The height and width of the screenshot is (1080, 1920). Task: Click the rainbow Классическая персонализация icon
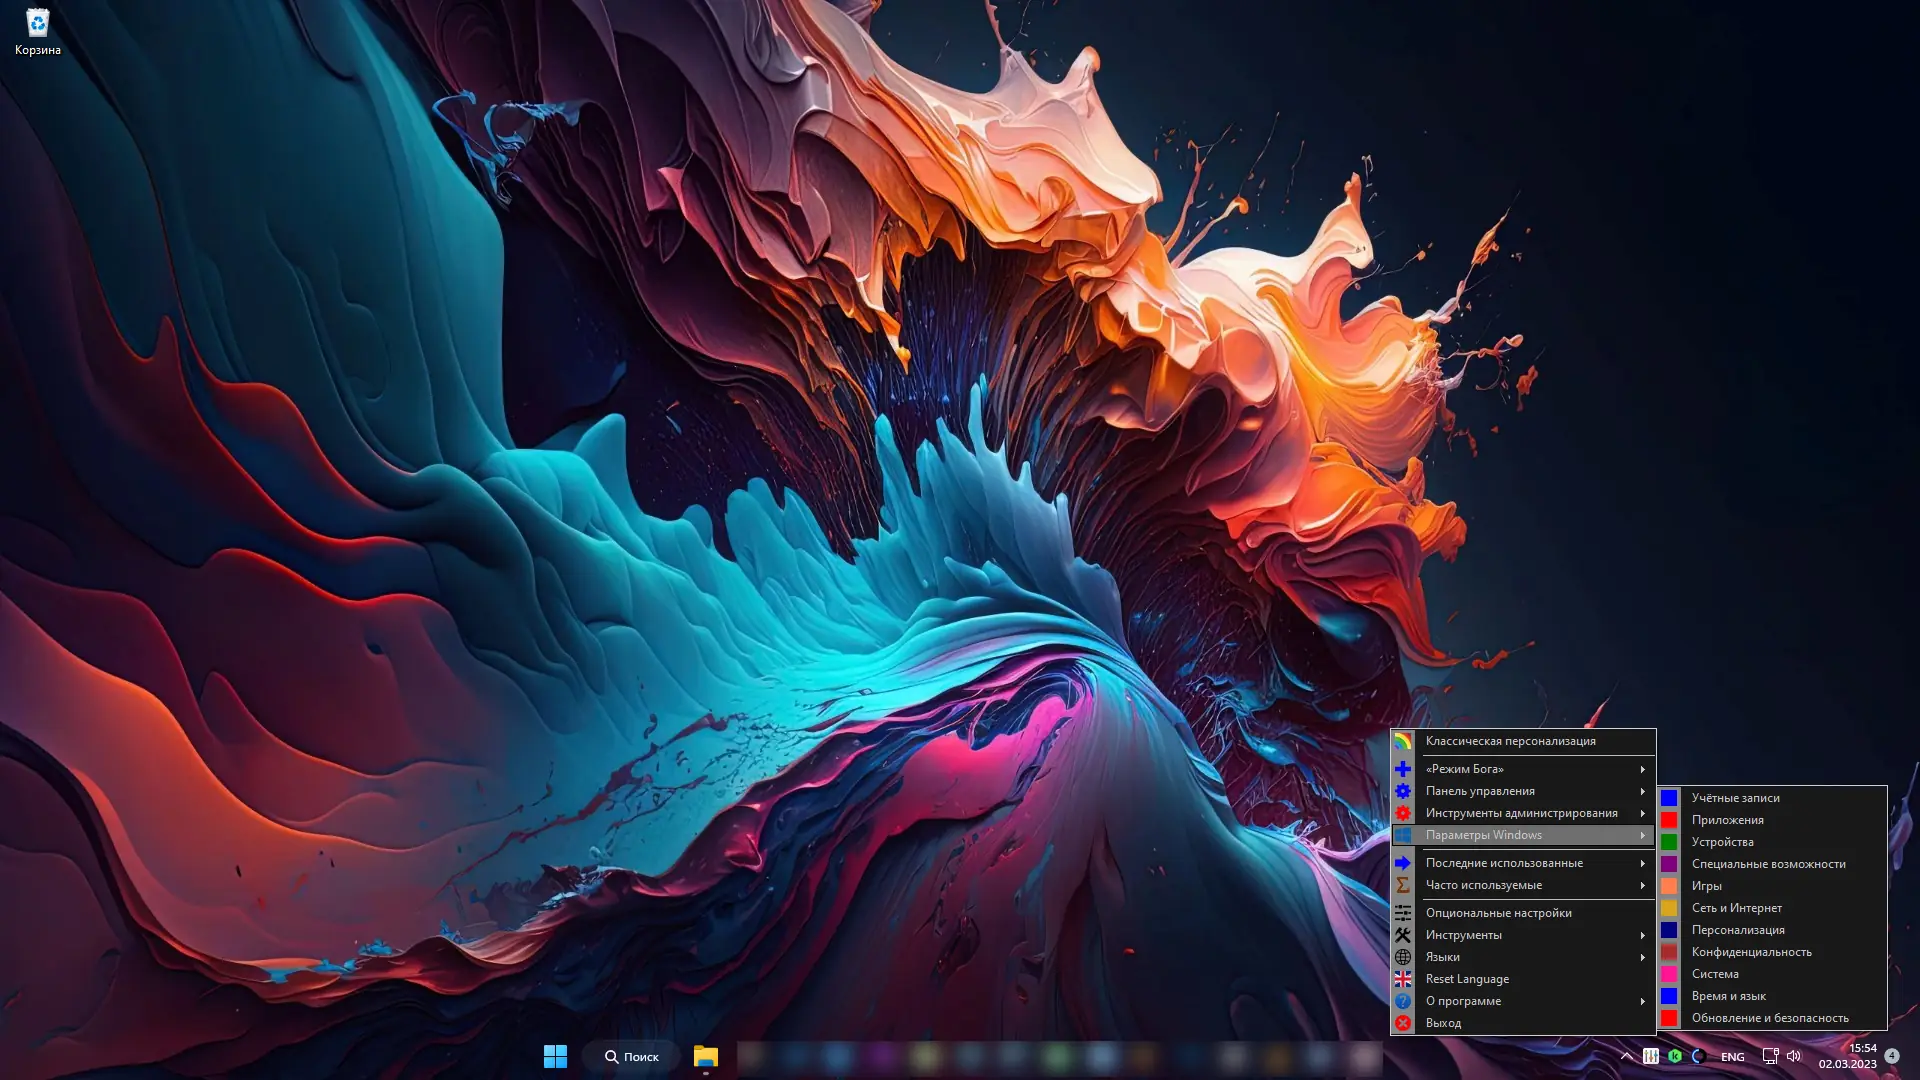click(1403, 741)
